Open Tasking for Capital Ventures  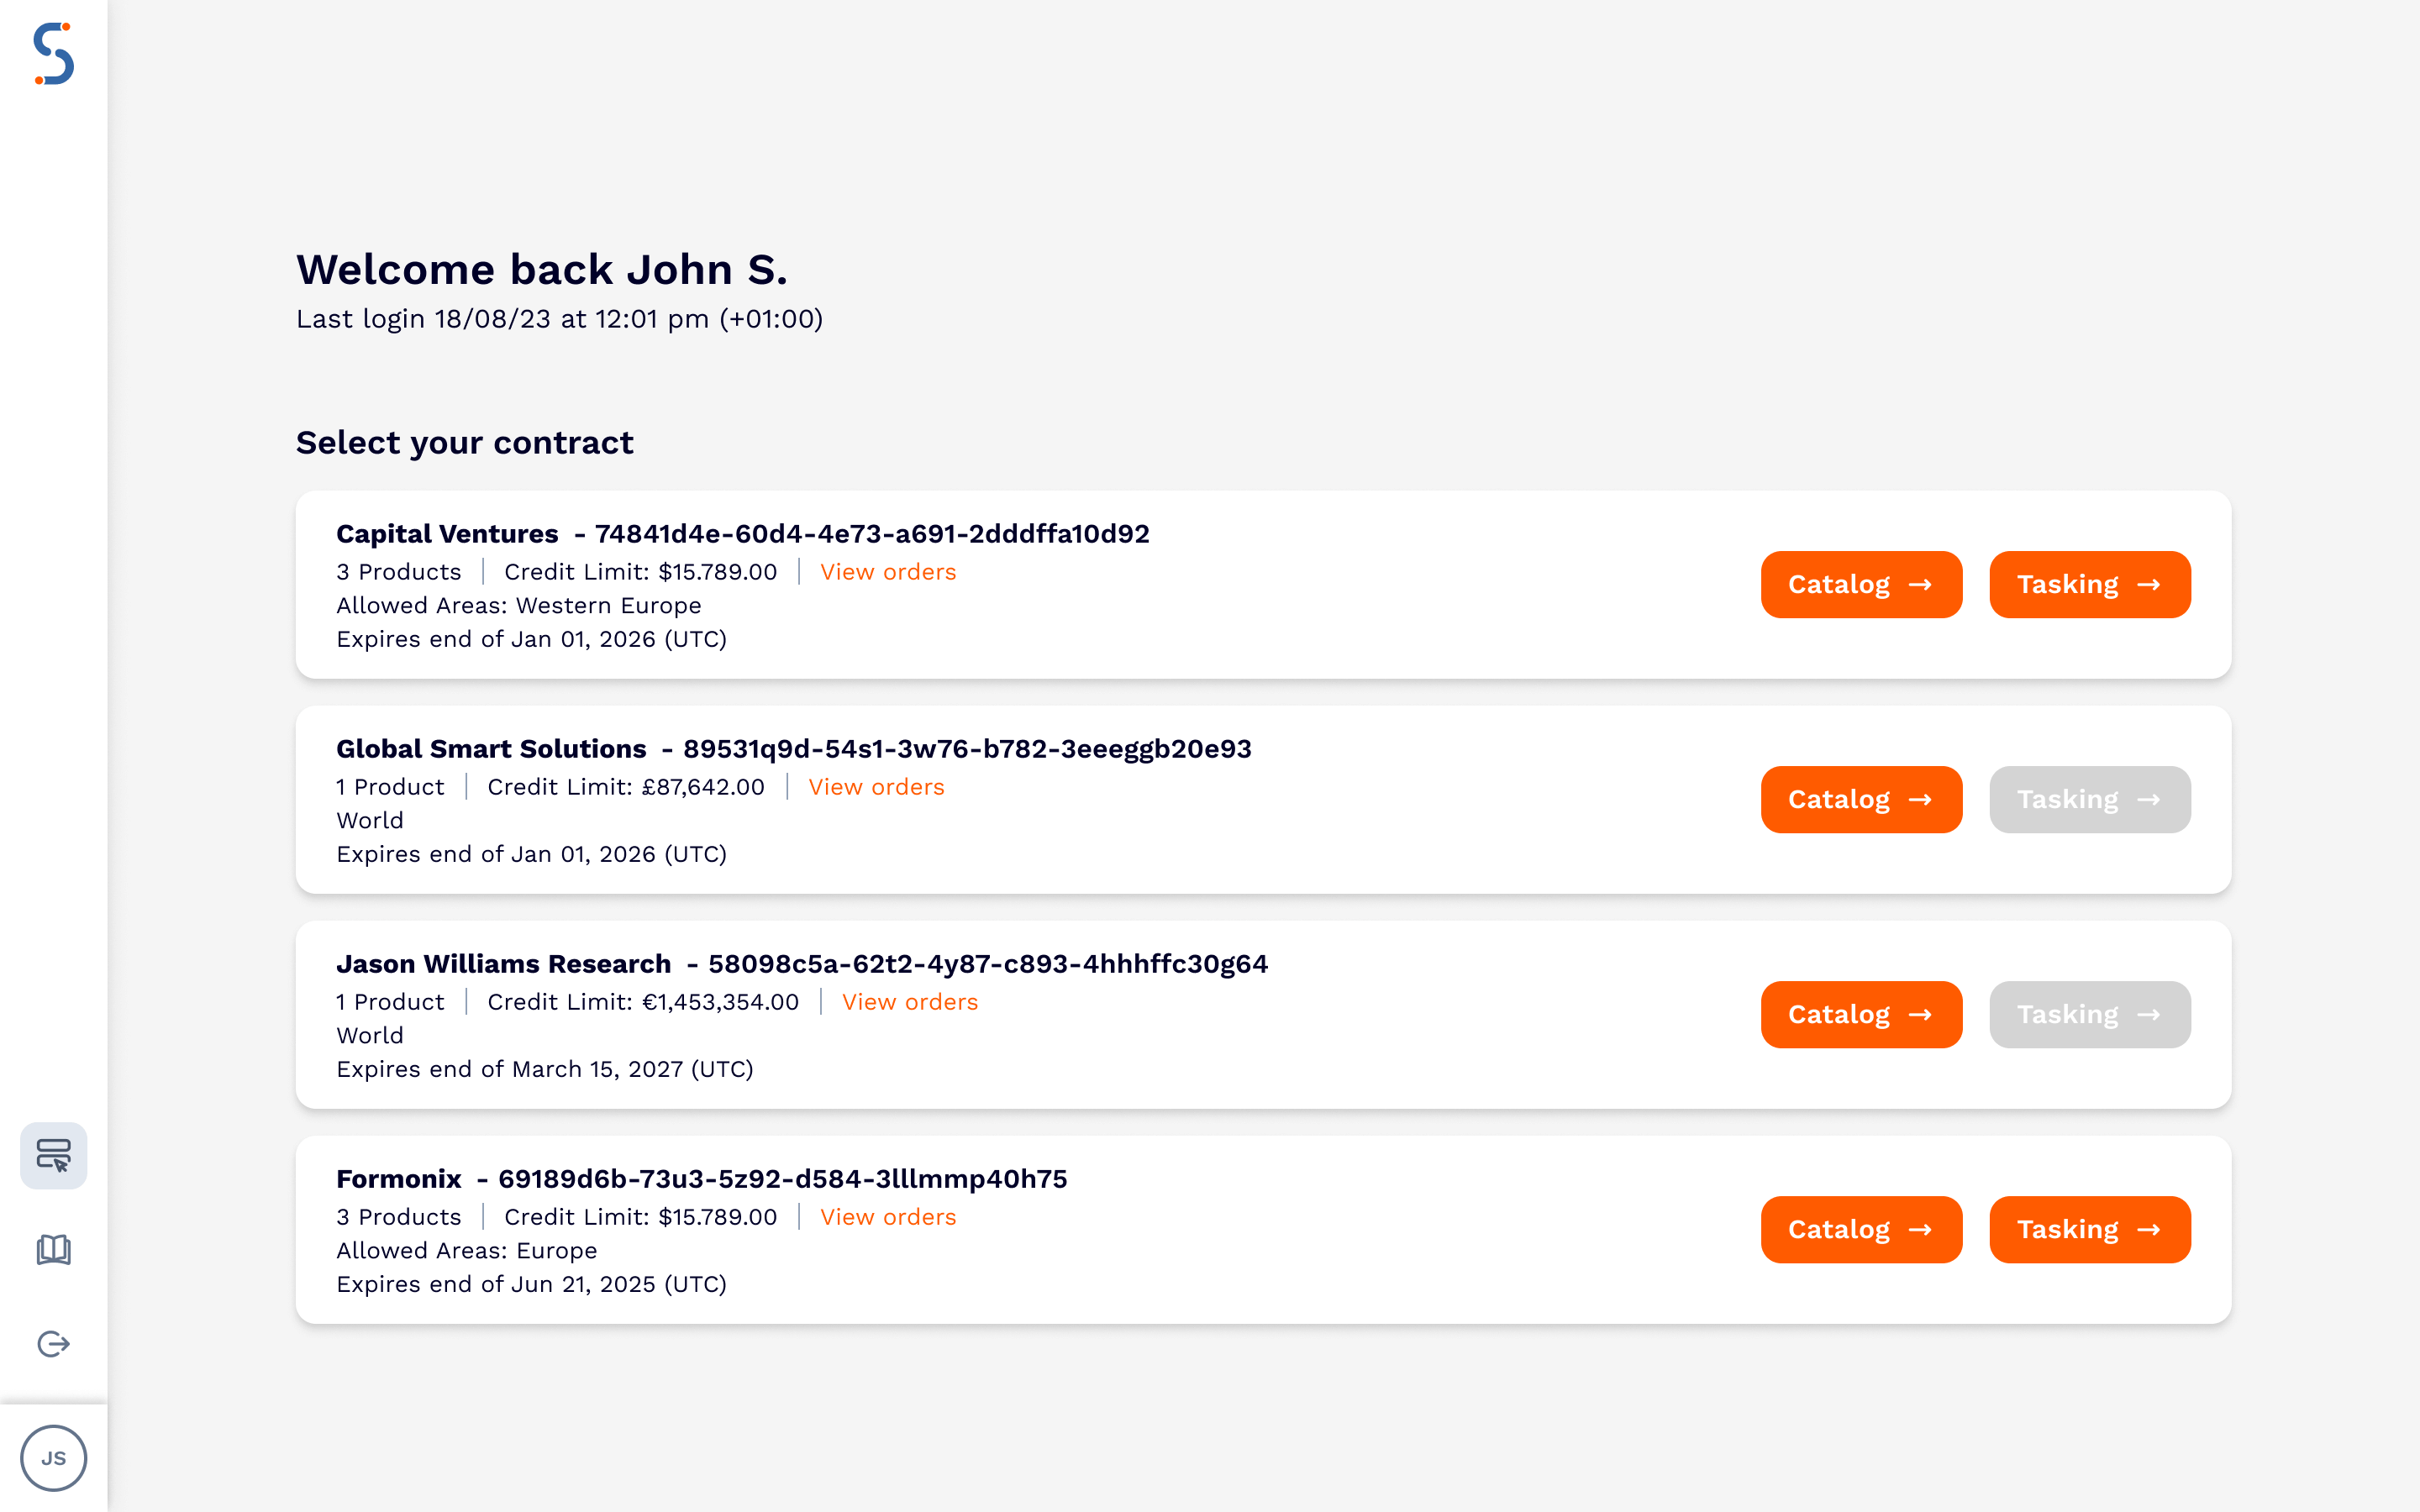click(x=2090, y=584)
